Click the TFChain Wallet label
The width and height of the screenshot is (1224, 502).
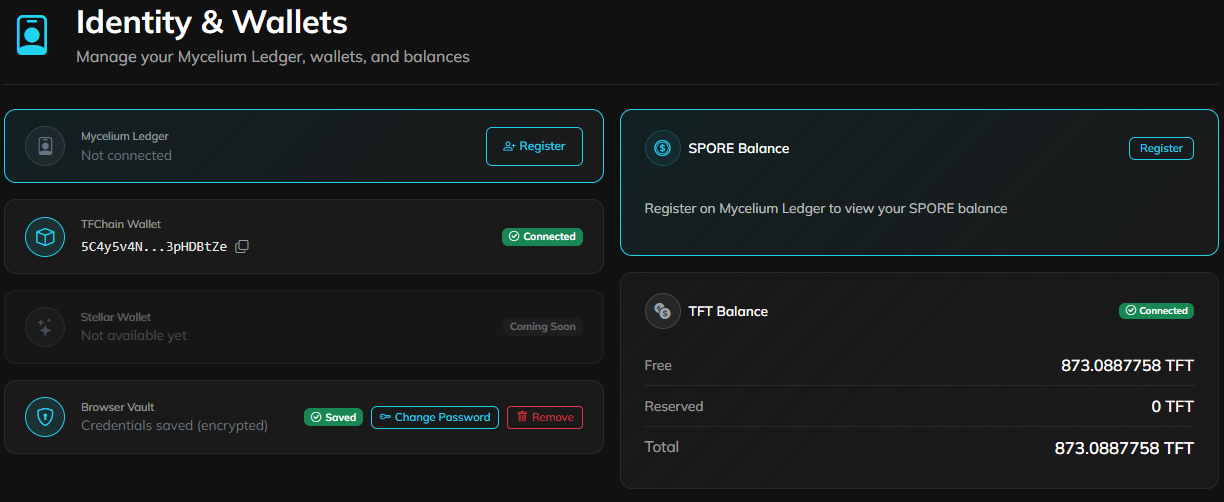pyautogui.click(x=121, y=225)
